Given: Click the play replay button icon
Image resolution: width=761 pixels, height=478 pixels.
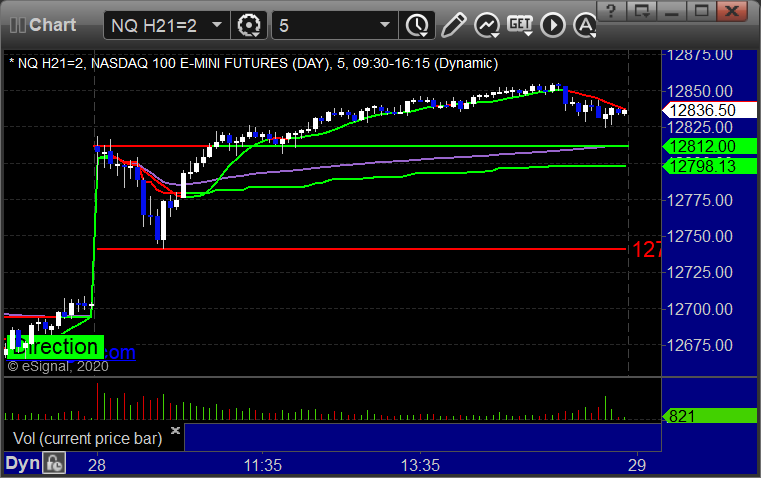Looking at the screenshot, I should click(553, 25).
